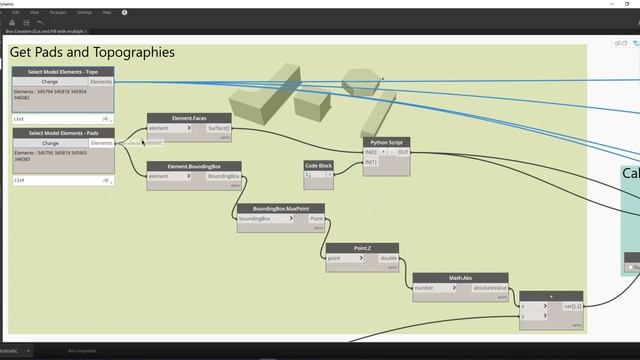The height and width of the screenshot is (360, 640).
Task: Select the Point.Z node header
Action: (x=362, y=248)
